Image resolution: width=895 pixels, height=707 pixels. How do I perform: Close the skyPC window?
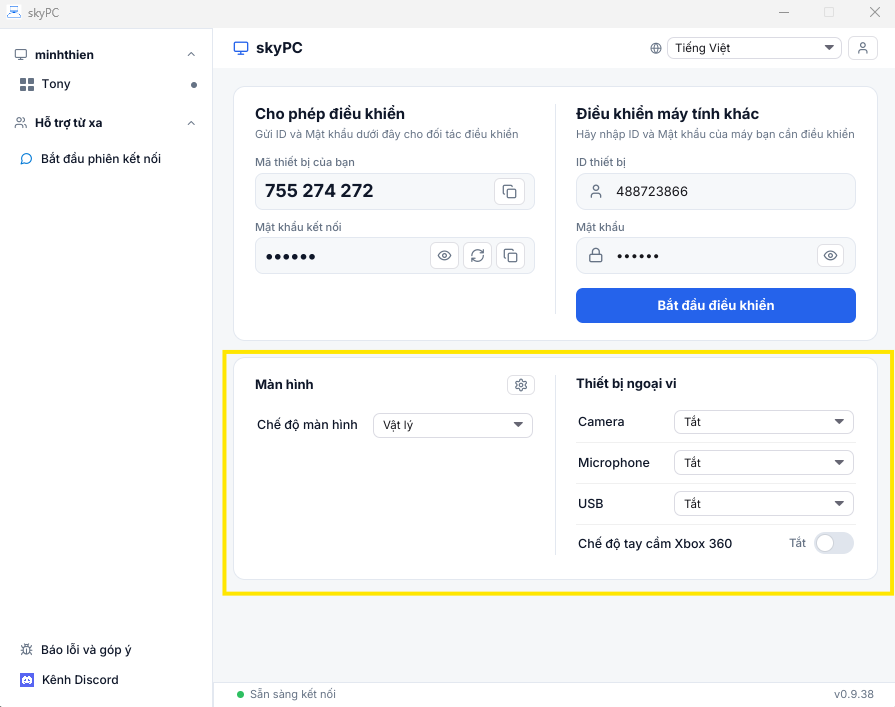click(x=874, y=13)
